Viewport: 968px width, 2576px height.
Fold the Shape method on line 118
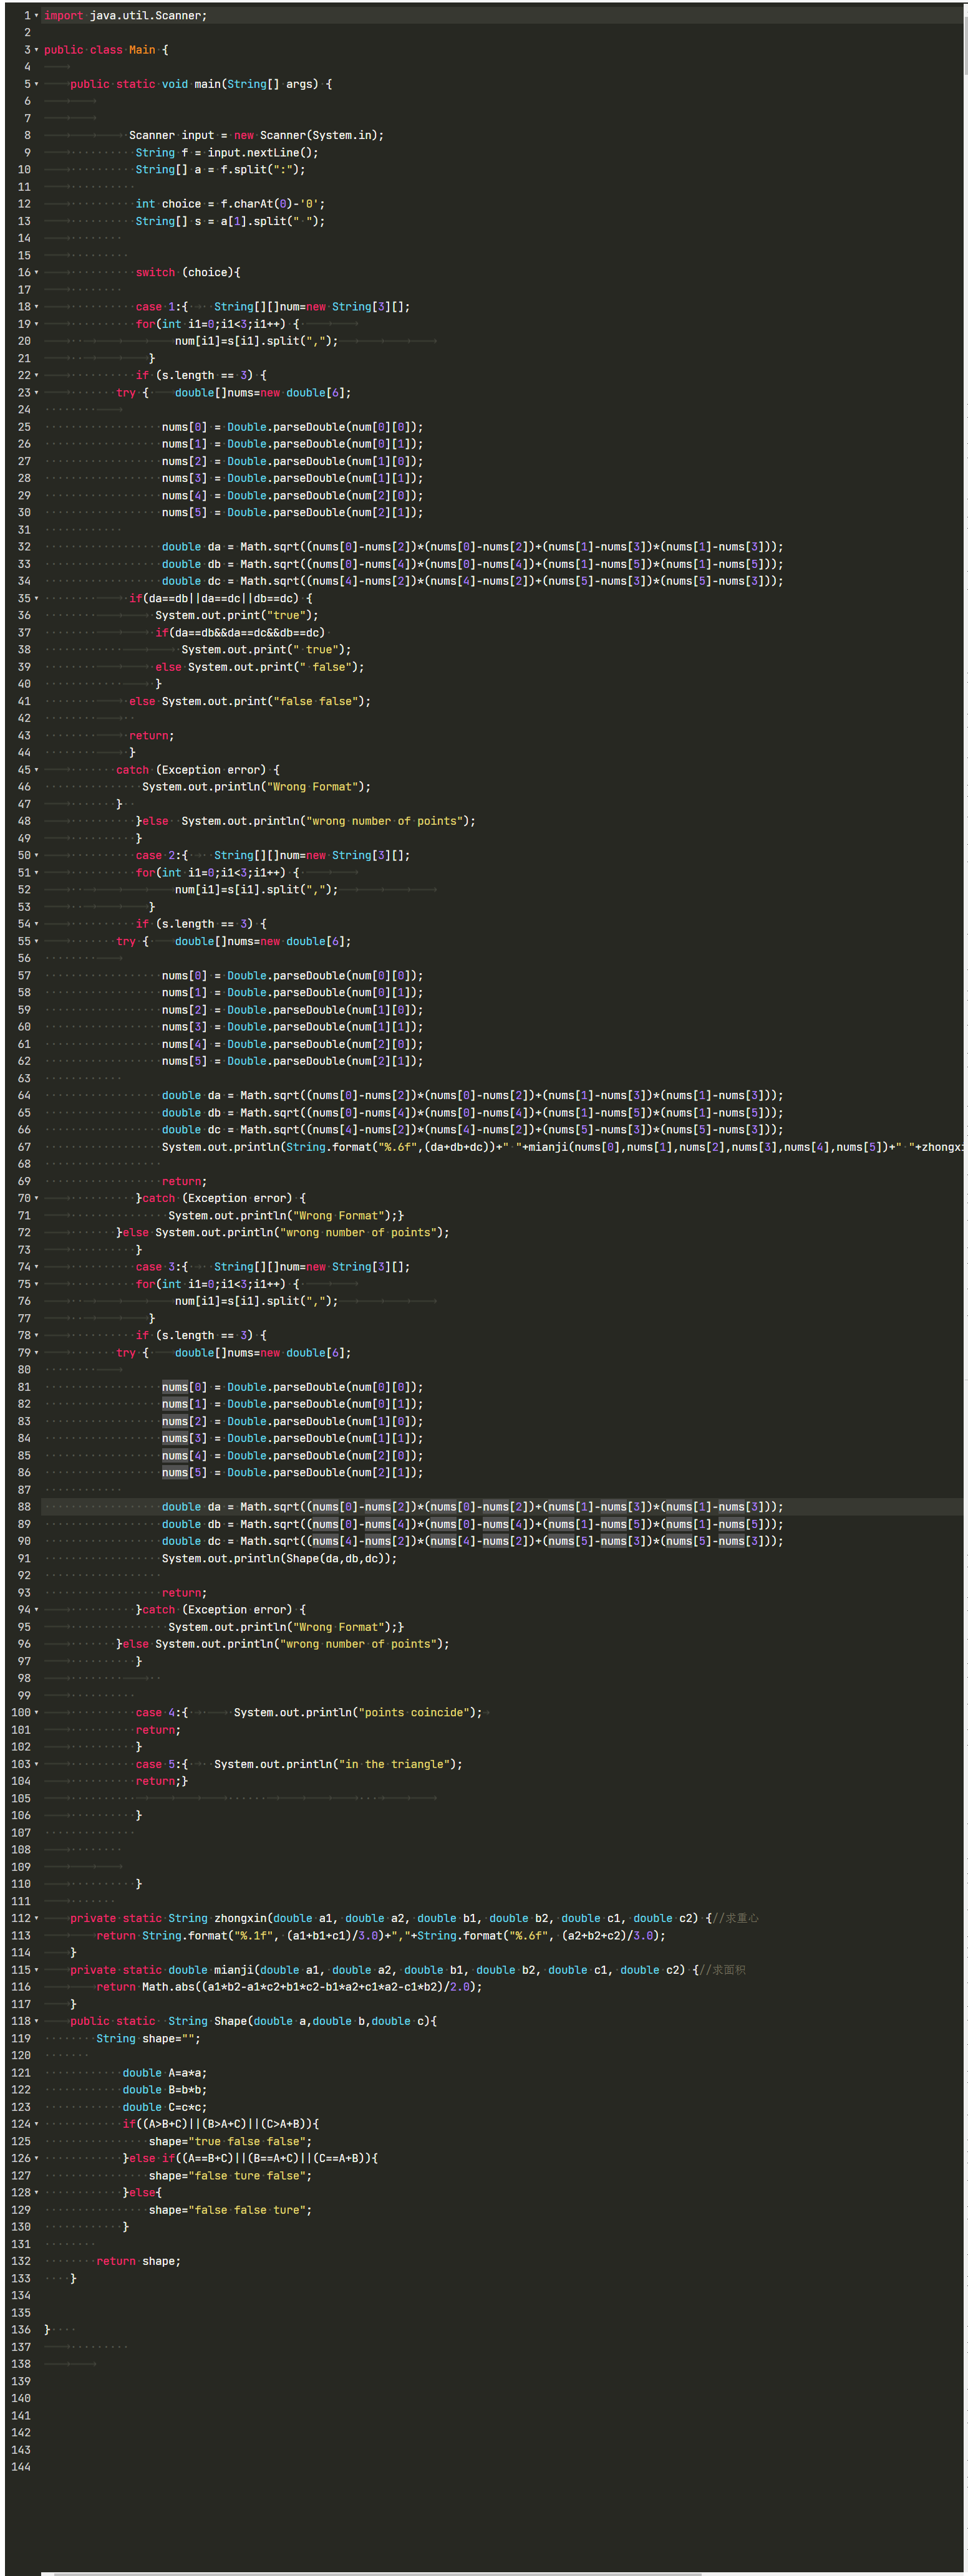coord(37,2021)
